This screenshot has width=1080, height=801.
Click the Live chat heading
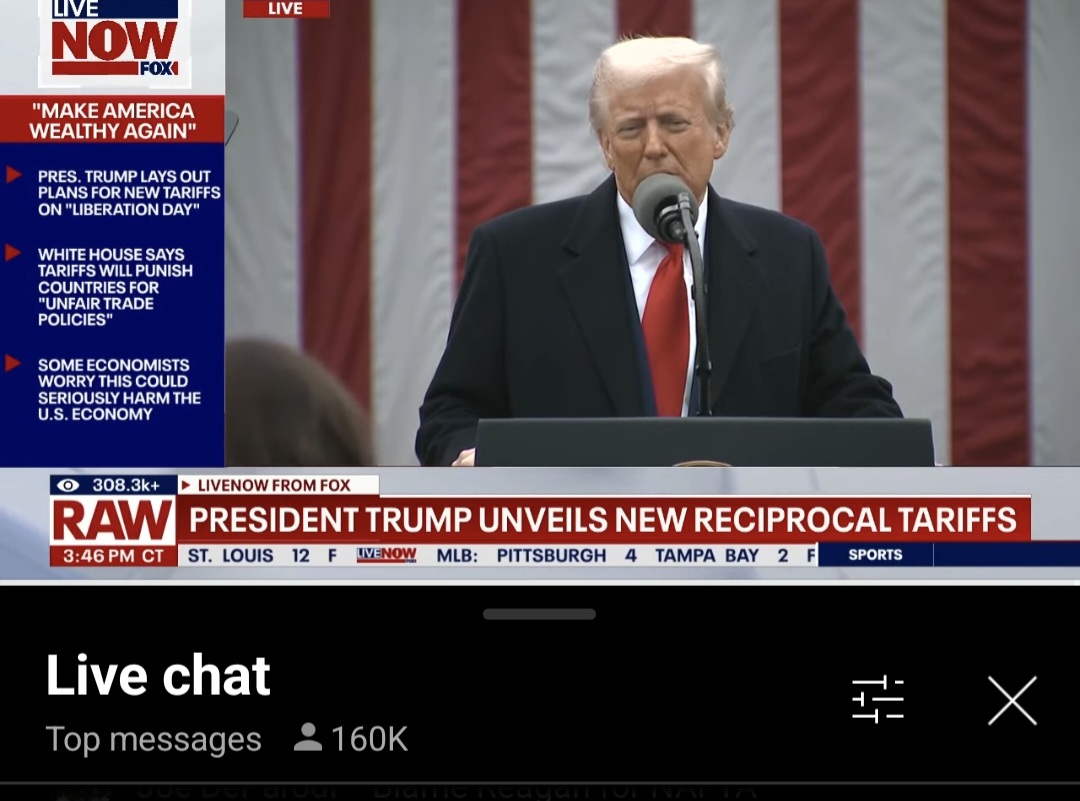pos(158,675)
